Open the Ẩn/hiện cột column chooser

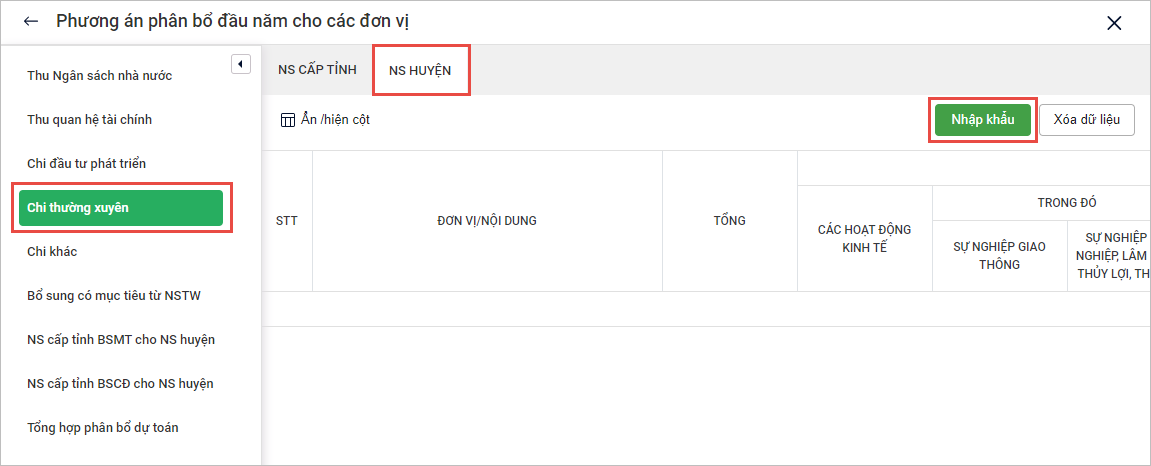335,120
